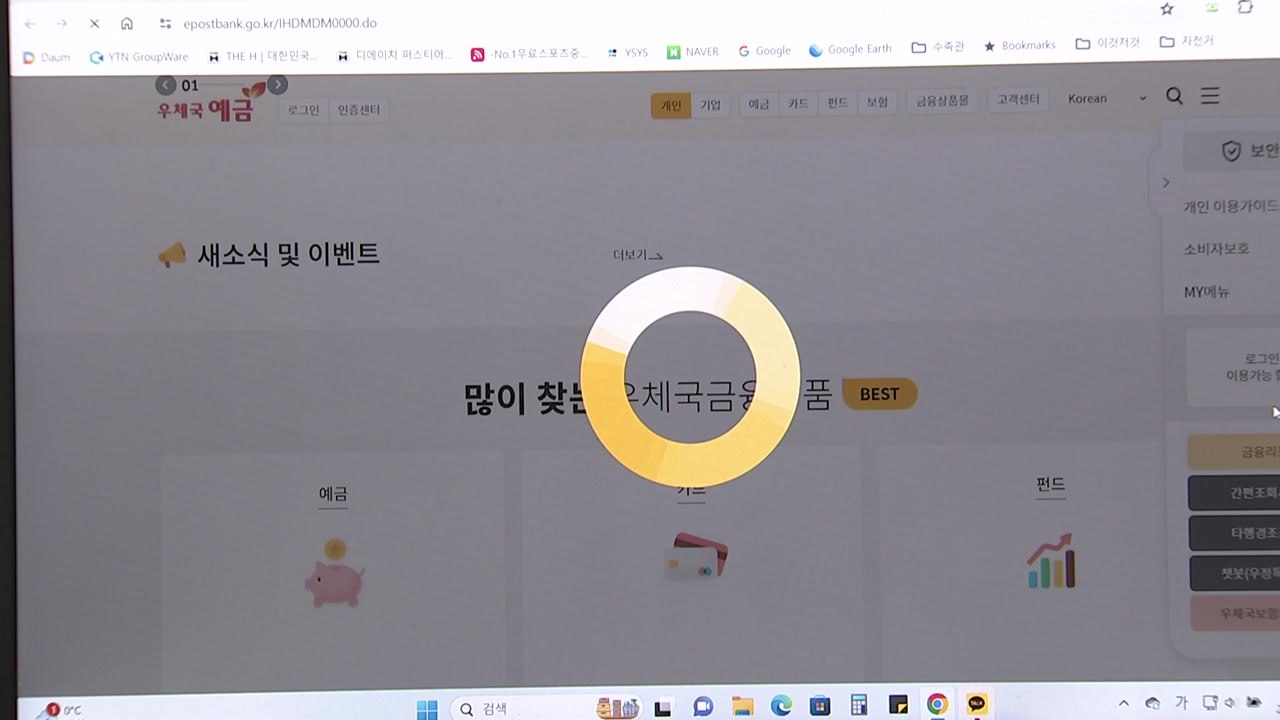Open Microsoft Store from the taskbar
The width and height of the screenshot is (1280, 720).
(x=820, y=705)
